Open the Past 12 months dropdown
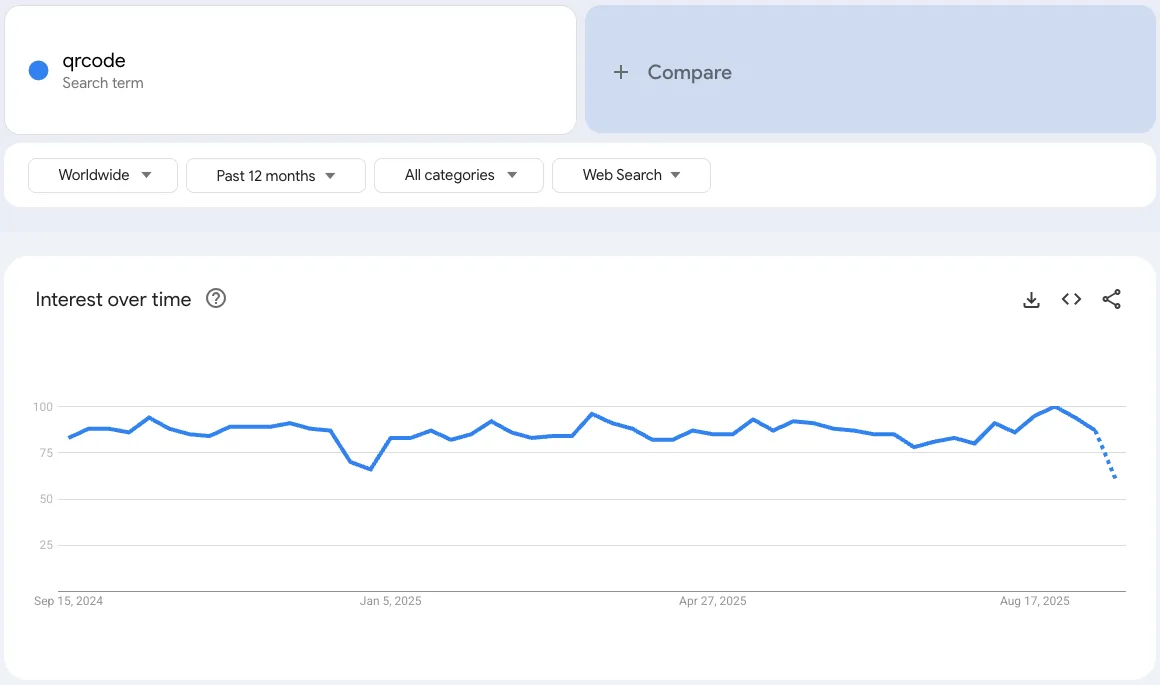 (276, 175)
